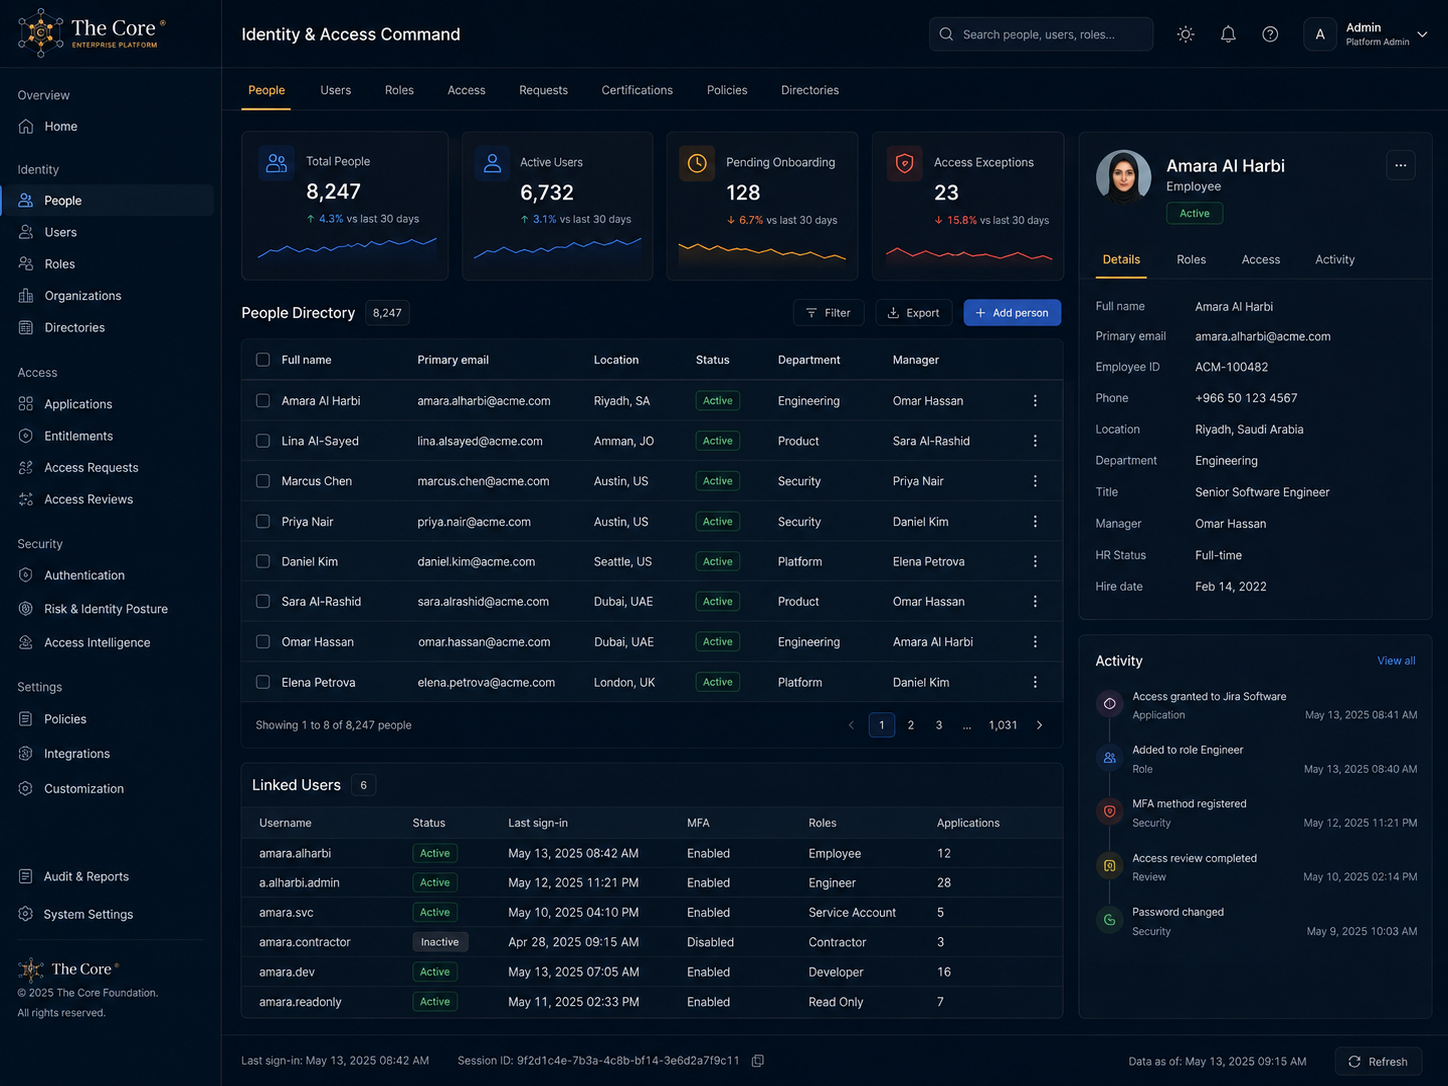The height and width of the screenshot is (1086, 1448).
Task: Click the Risk & Identity Posture icon
Action: pos(26,609)
